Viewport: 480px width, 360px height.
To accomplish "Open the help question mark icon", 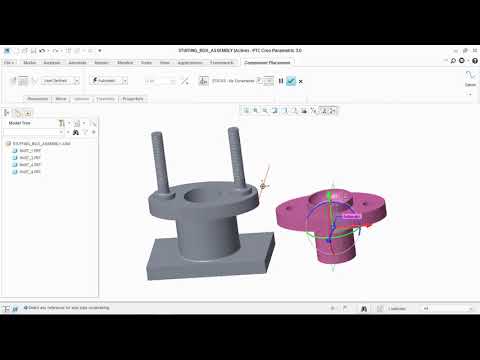I will click(x=475, y=61).
